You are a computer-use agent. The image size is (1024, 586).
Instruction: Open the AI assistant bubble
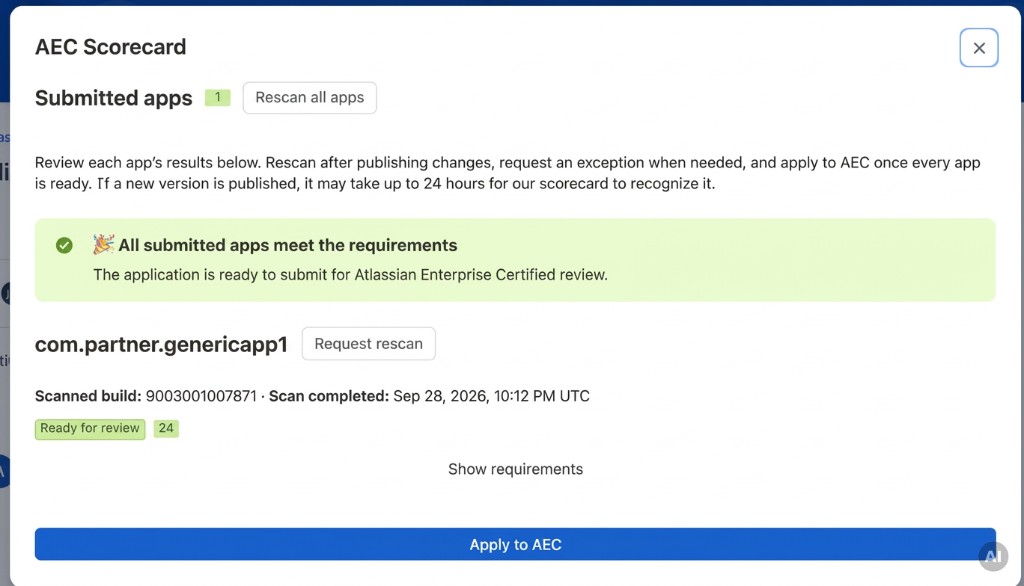coord(993,557)
